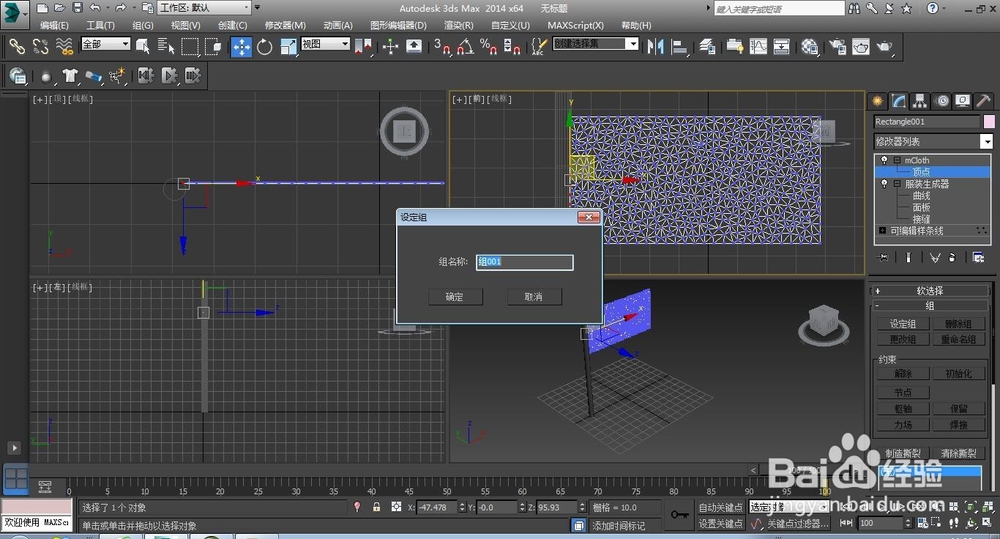Toggle the Percent Snap icon
Viewport: 1000px width, 539px height.
(x=489, y=46)
